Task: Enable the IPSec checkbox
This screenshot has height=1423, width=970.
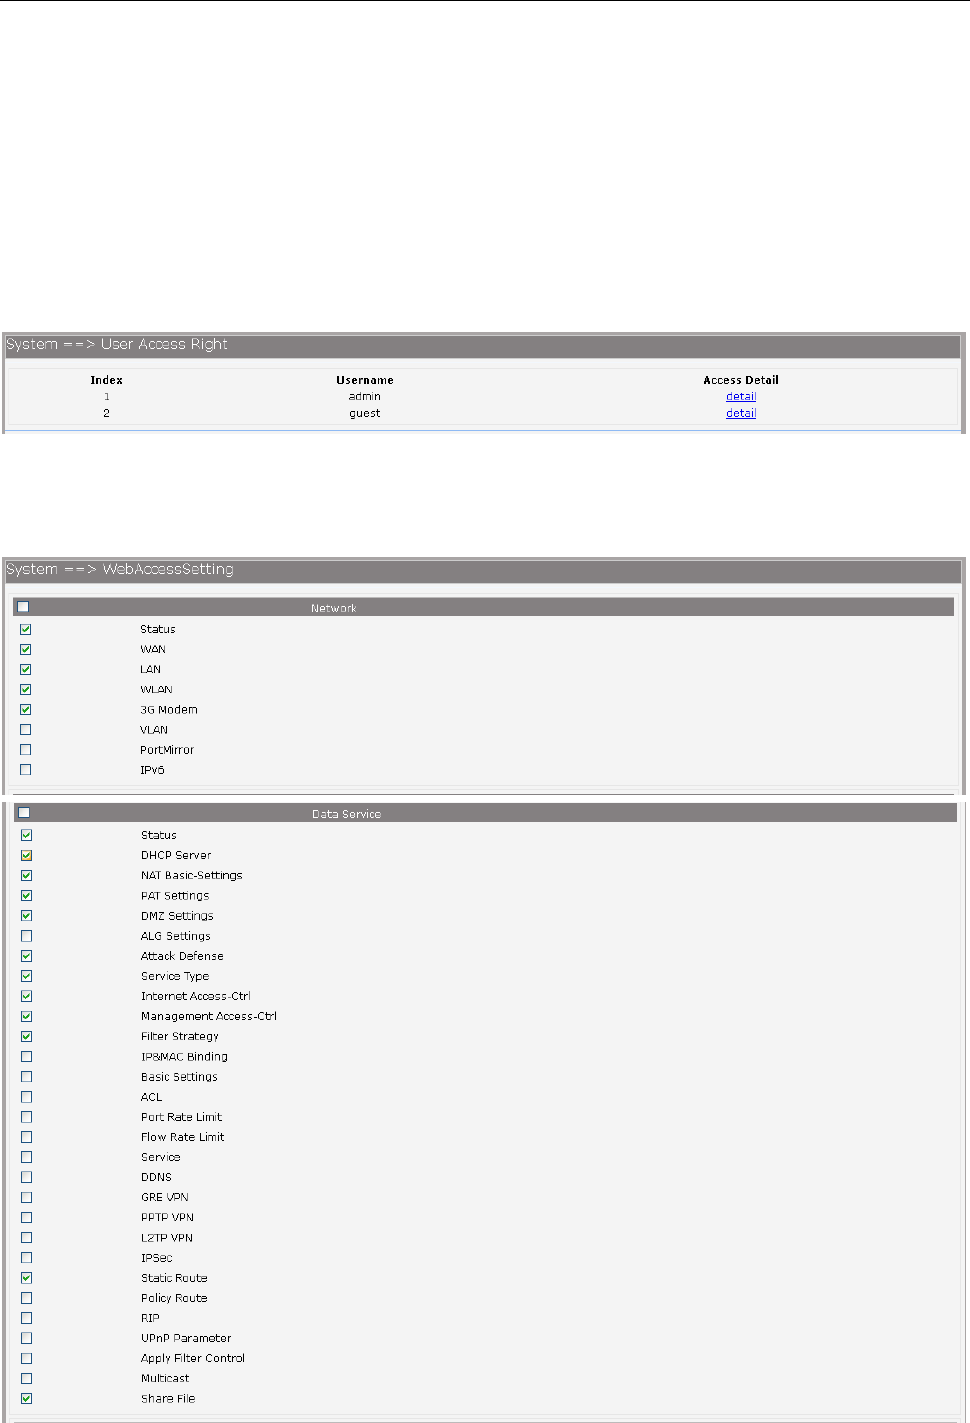Action: coord(27,1257)
